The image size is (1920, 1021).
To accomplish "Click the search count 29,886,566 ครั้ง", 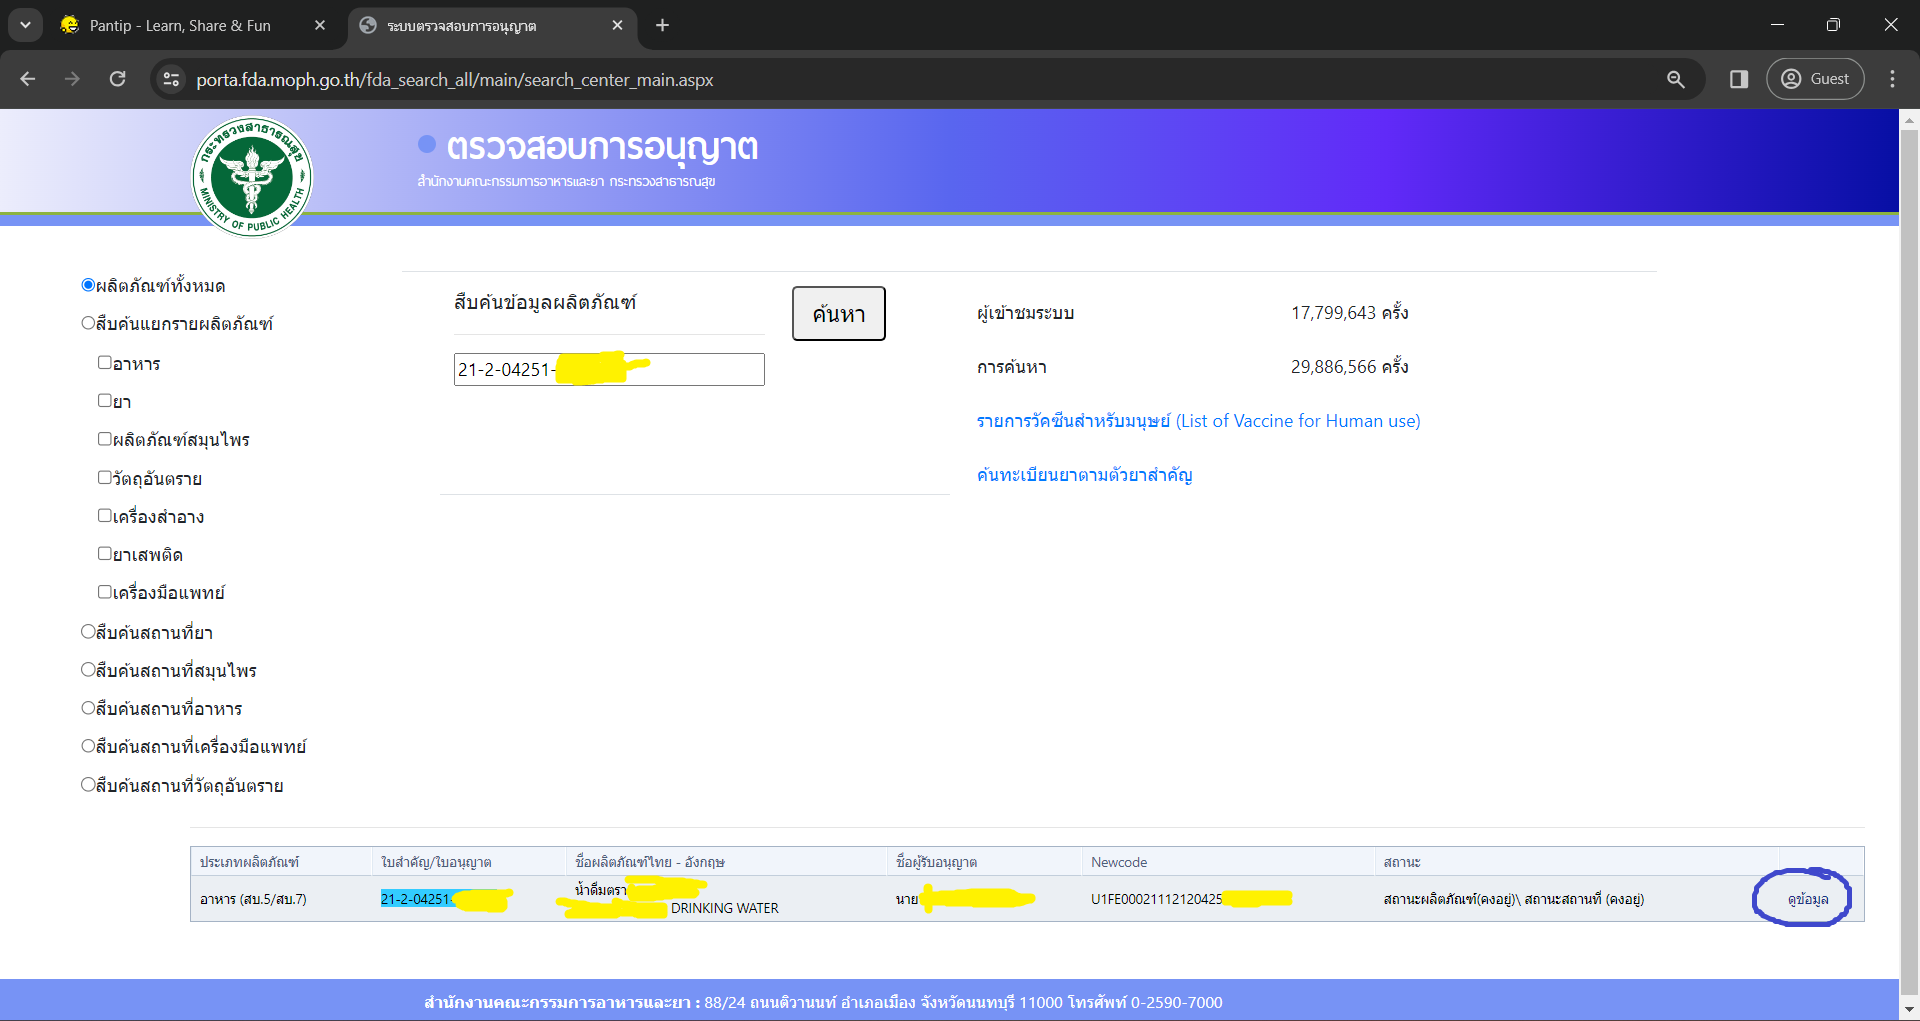I will [x=1349, y=367].
